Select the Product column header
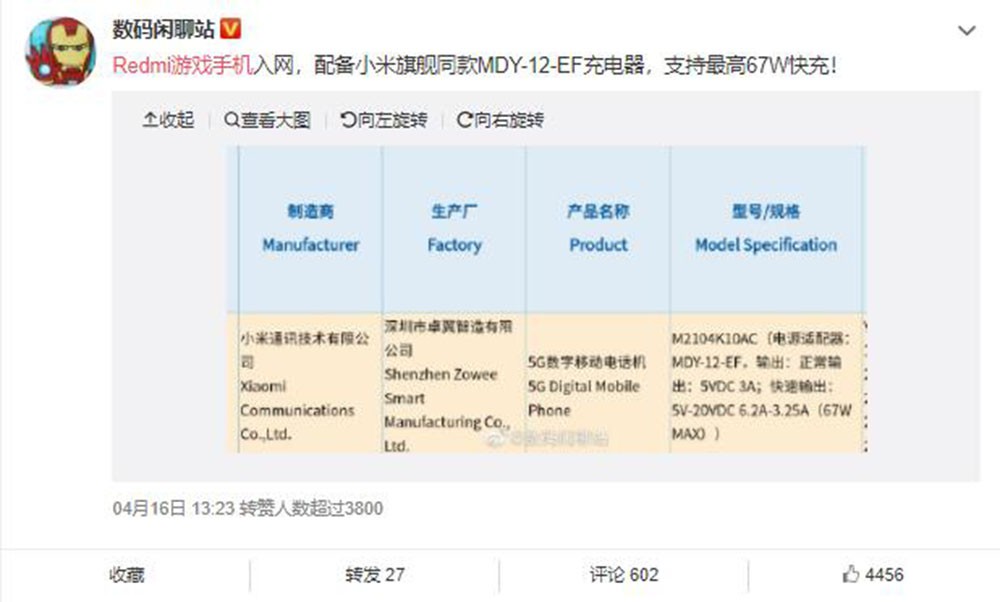 tap(598, 229)
